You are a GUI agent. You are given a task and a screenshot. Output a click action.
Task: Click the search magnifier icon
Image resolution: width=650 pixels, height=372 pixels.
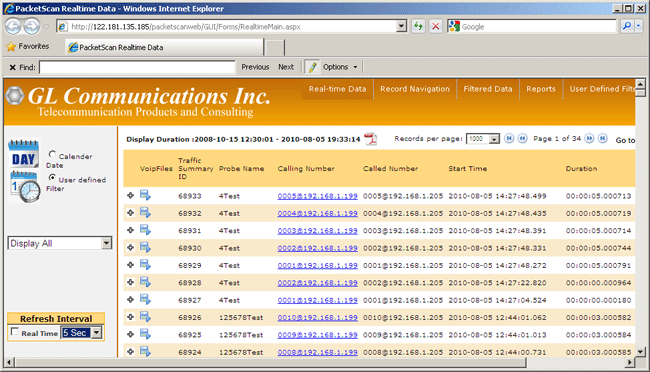[626, 26]
